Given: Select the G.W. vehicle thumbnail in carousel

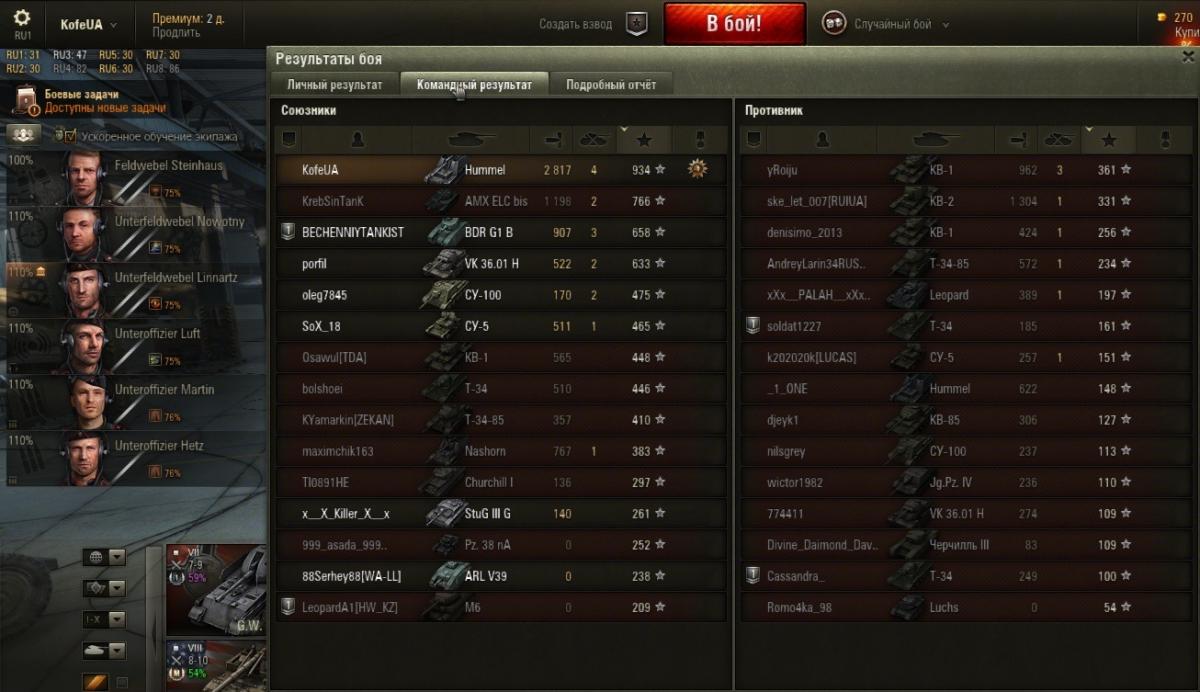Looking at the screenshot, I should (x=217, y=588).
